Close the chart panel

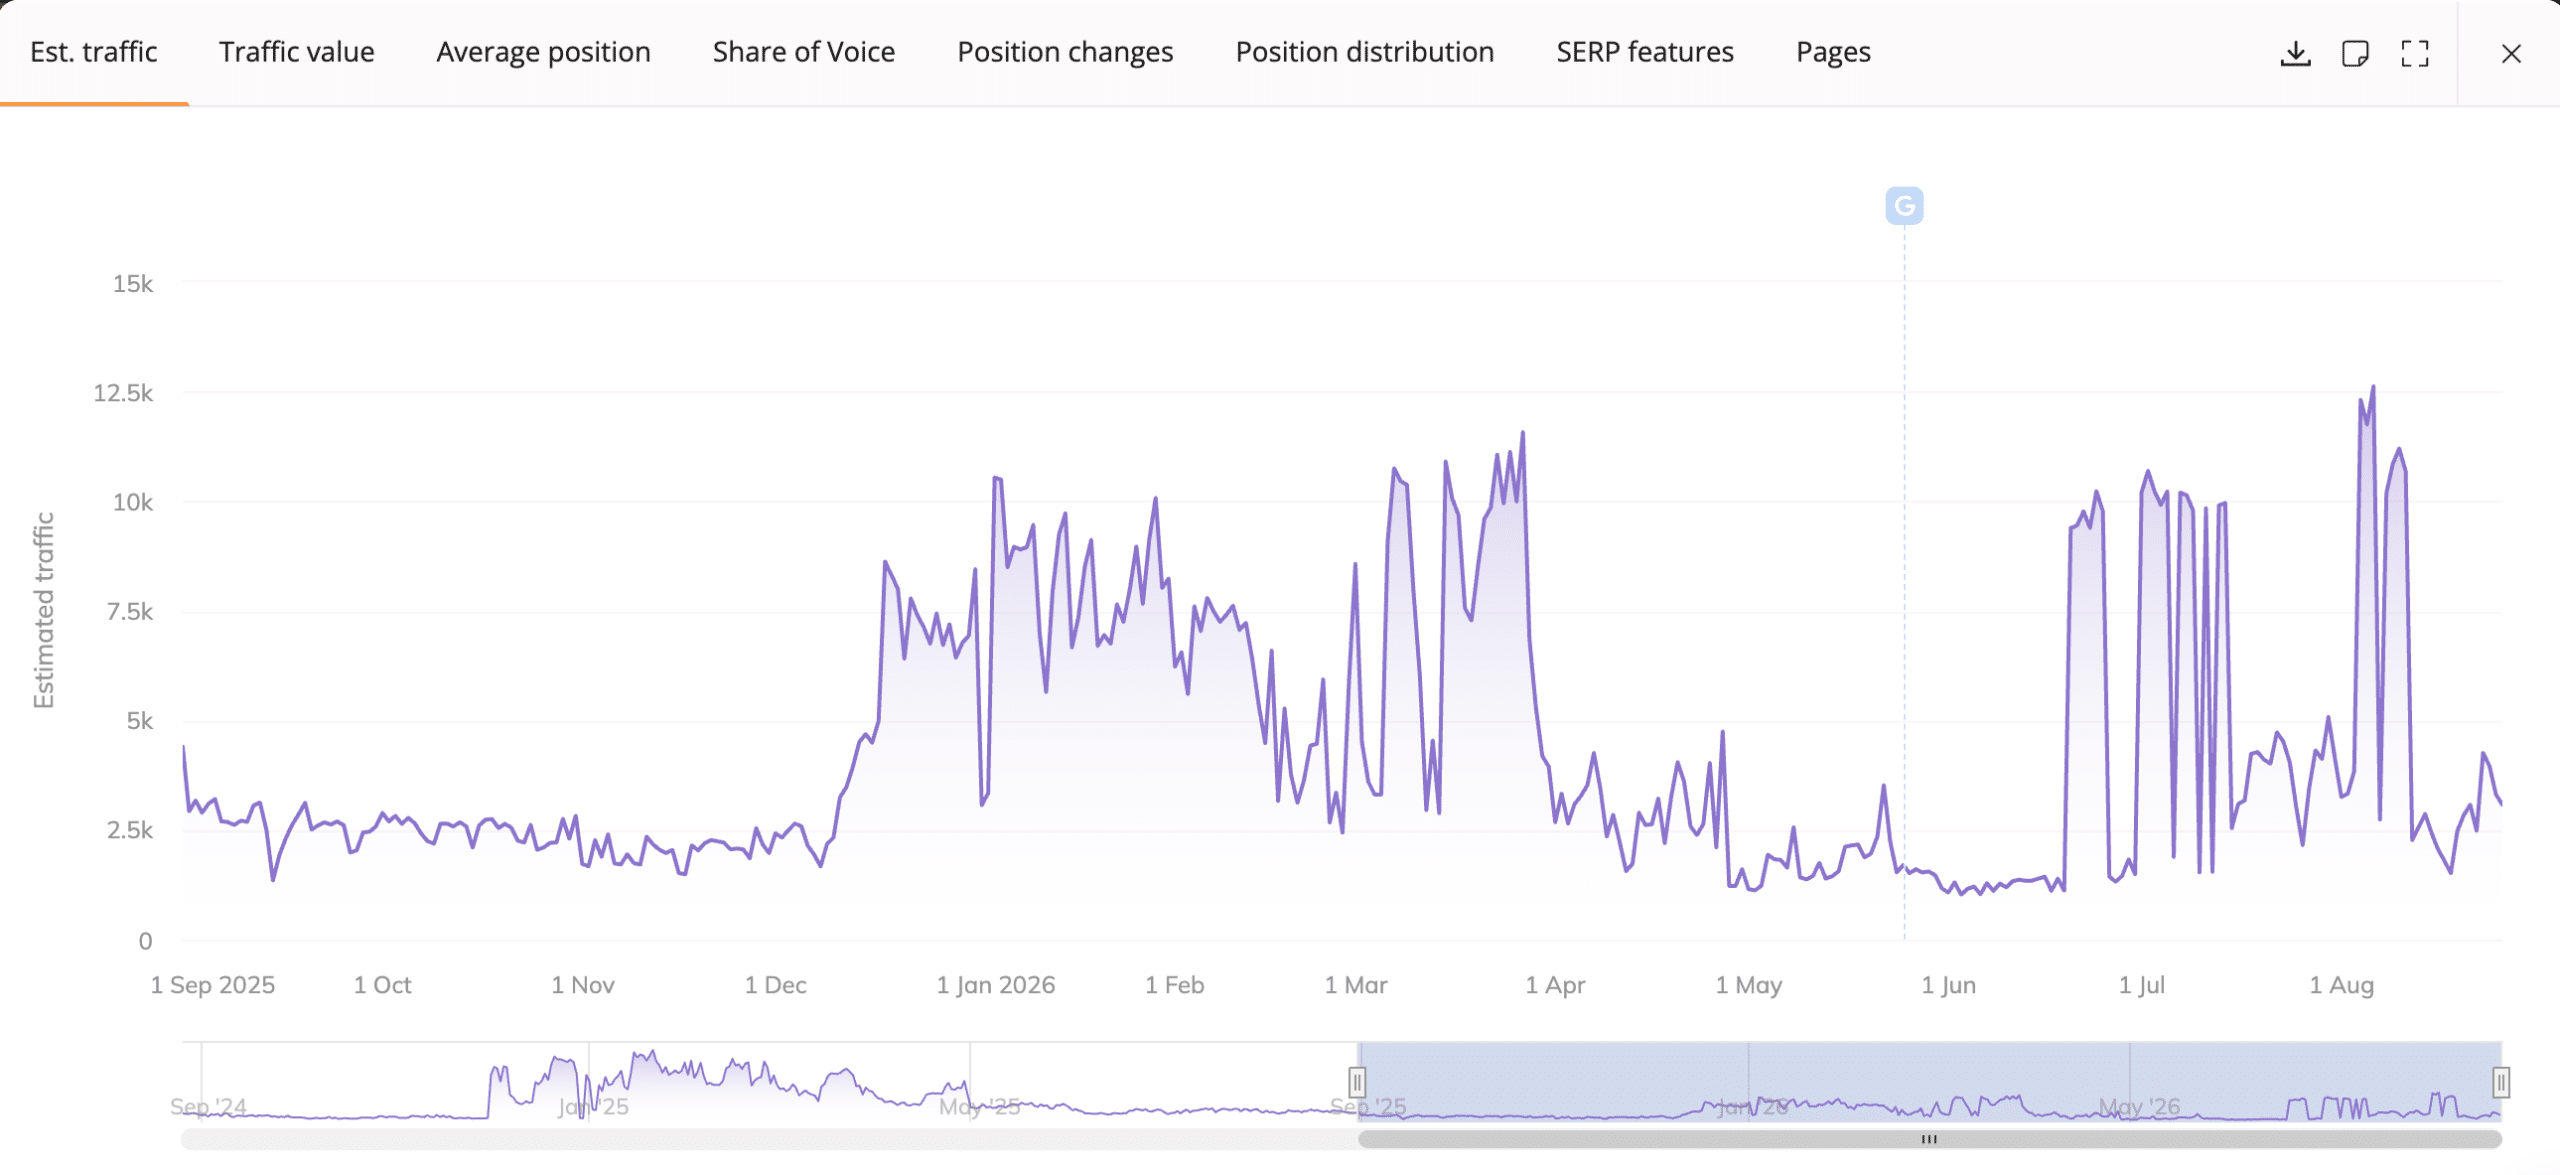click(x=2511, y=53)
